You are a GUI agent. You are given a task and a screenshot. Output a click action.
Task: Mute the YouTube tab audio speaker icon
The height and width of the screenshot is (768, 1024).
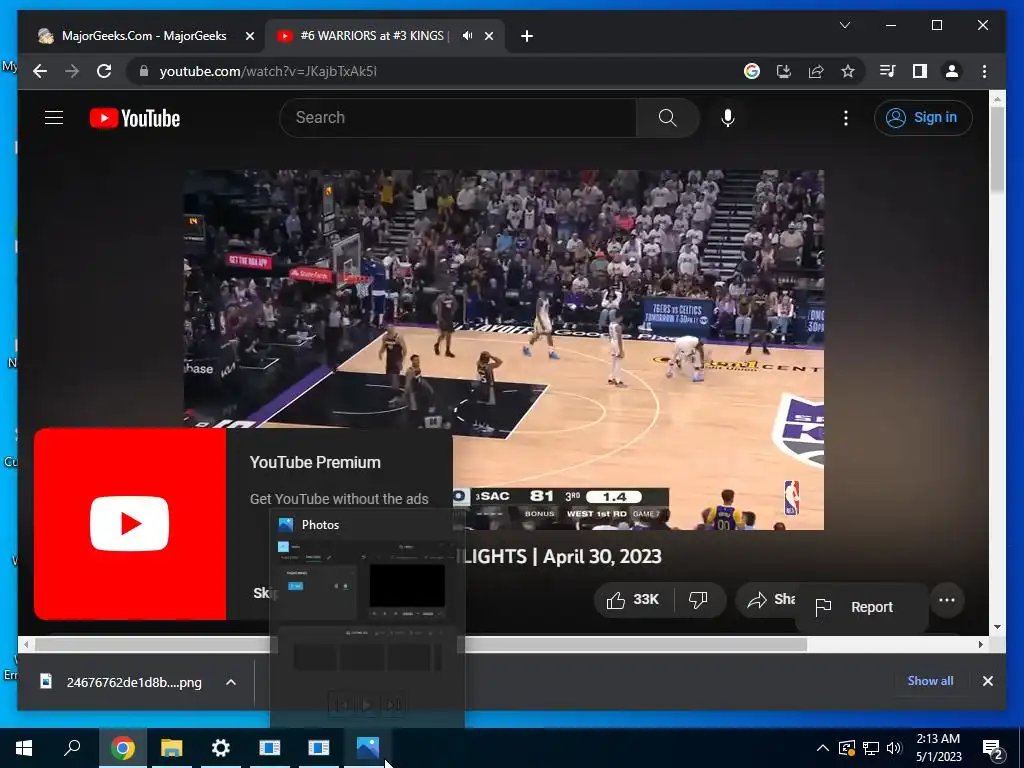[x=468, y=36]
